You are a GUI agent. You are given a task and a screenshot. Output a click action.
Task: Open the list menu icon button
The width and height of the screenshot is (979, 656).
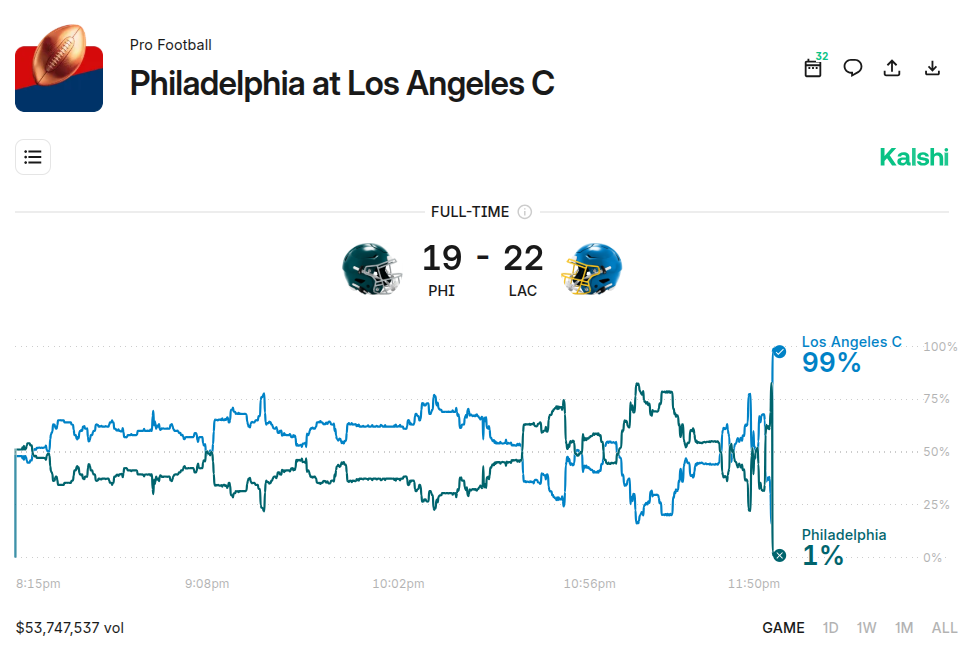click(x=33, y=157)
